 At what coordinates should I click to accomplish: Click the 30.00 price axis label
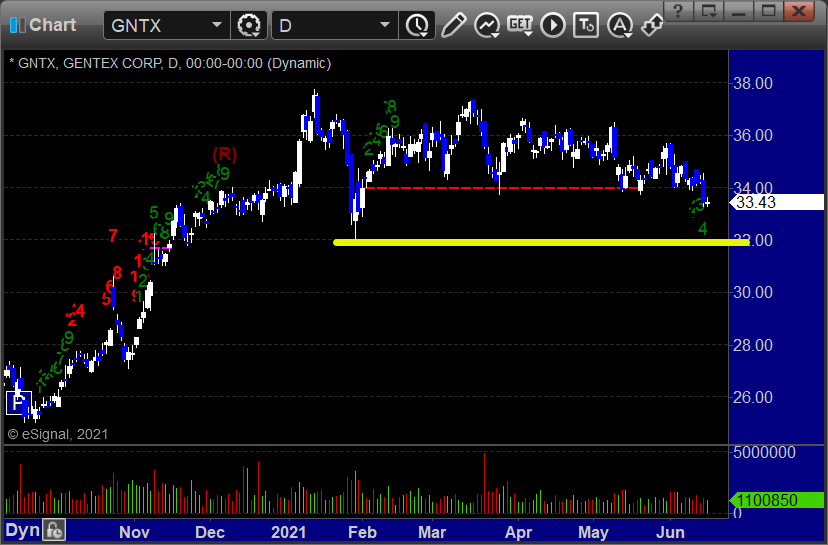pyautogui.click(x=753, y=293)
